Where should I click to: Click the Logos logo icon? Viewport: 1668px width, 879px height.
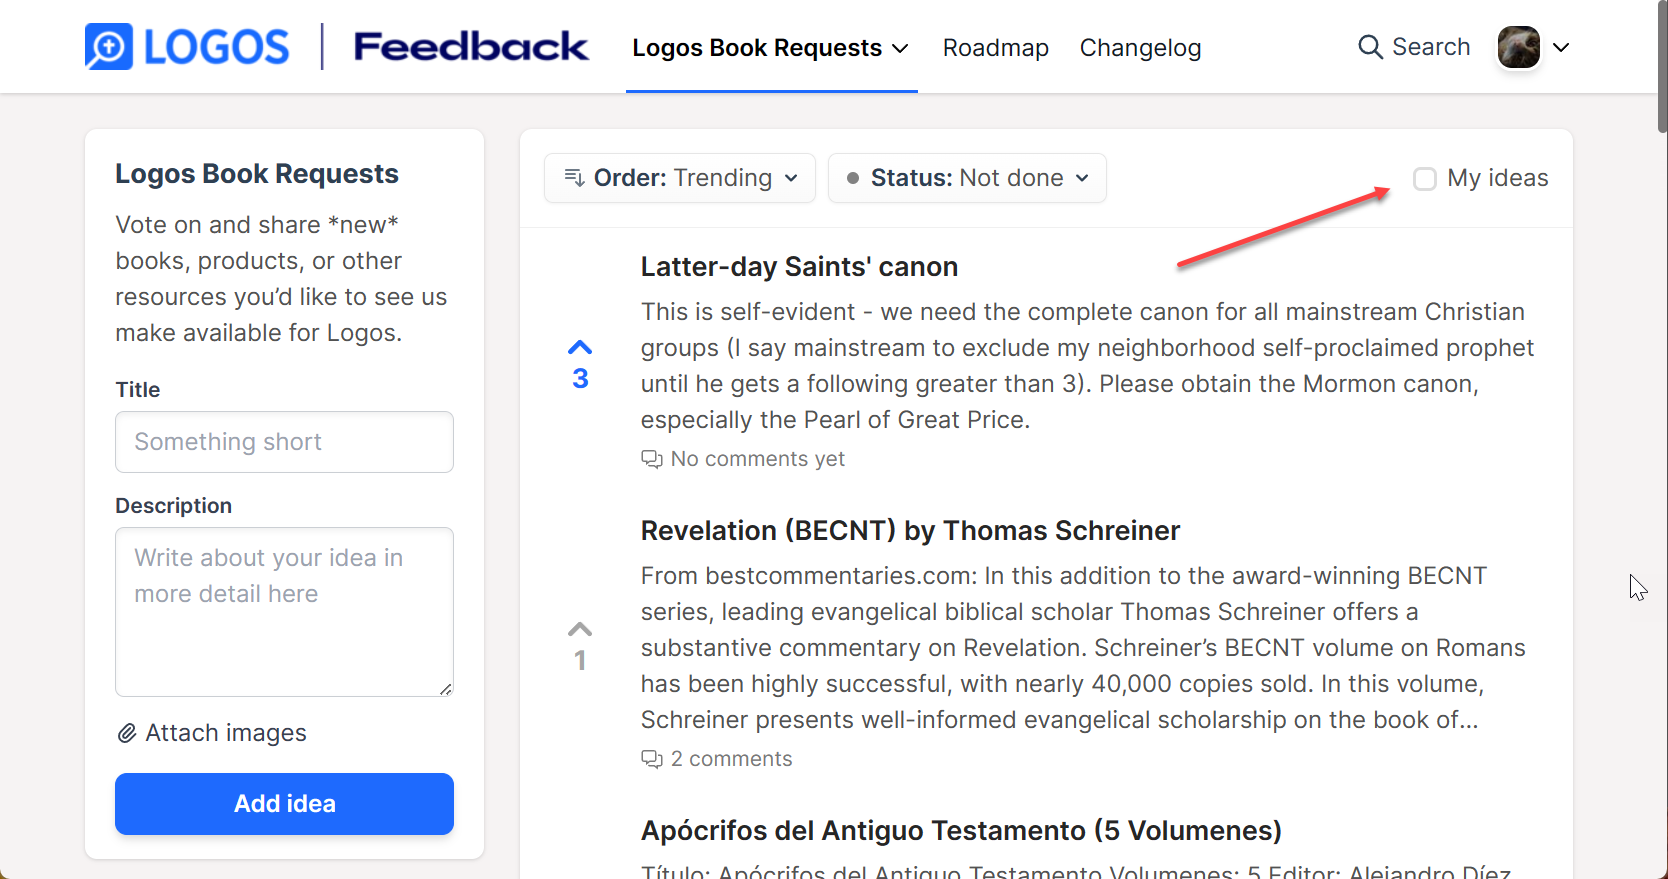click(x=109, y=47)
